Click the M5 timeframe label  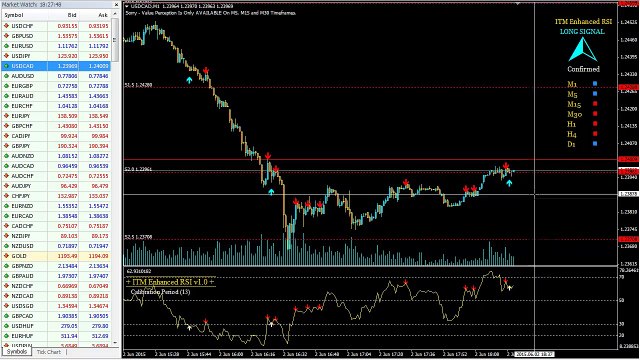[572, 94]
